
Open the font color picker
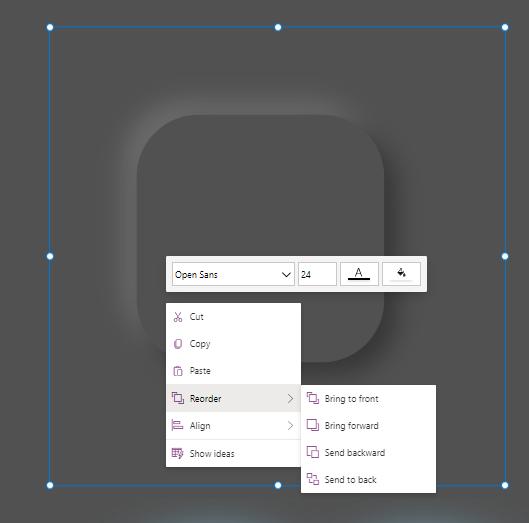[359, 274]
